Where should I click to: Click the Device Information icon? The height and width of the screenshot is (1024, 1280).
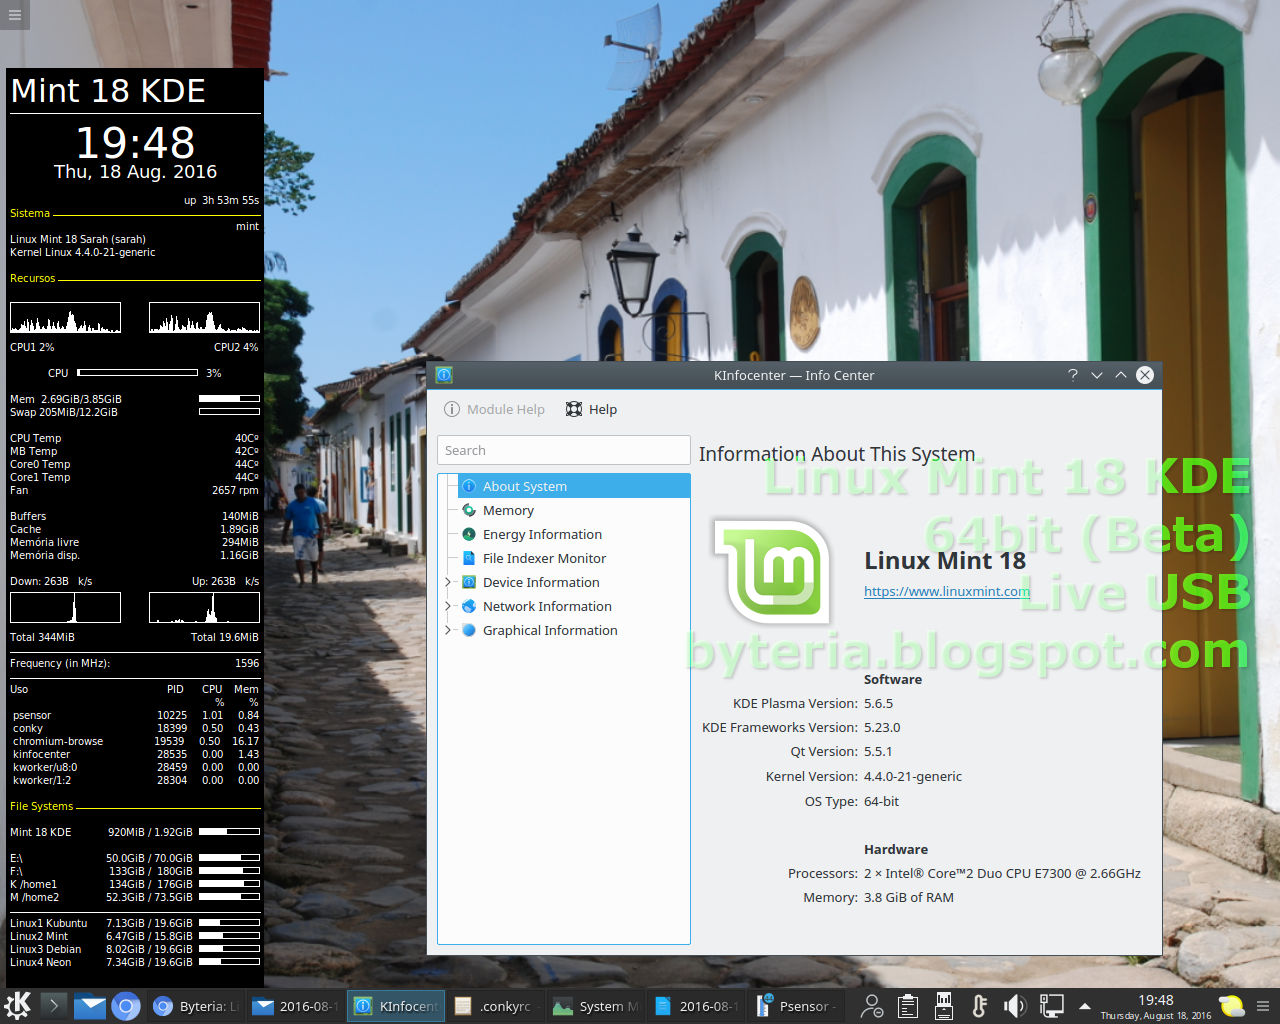(x=469, y=582)
